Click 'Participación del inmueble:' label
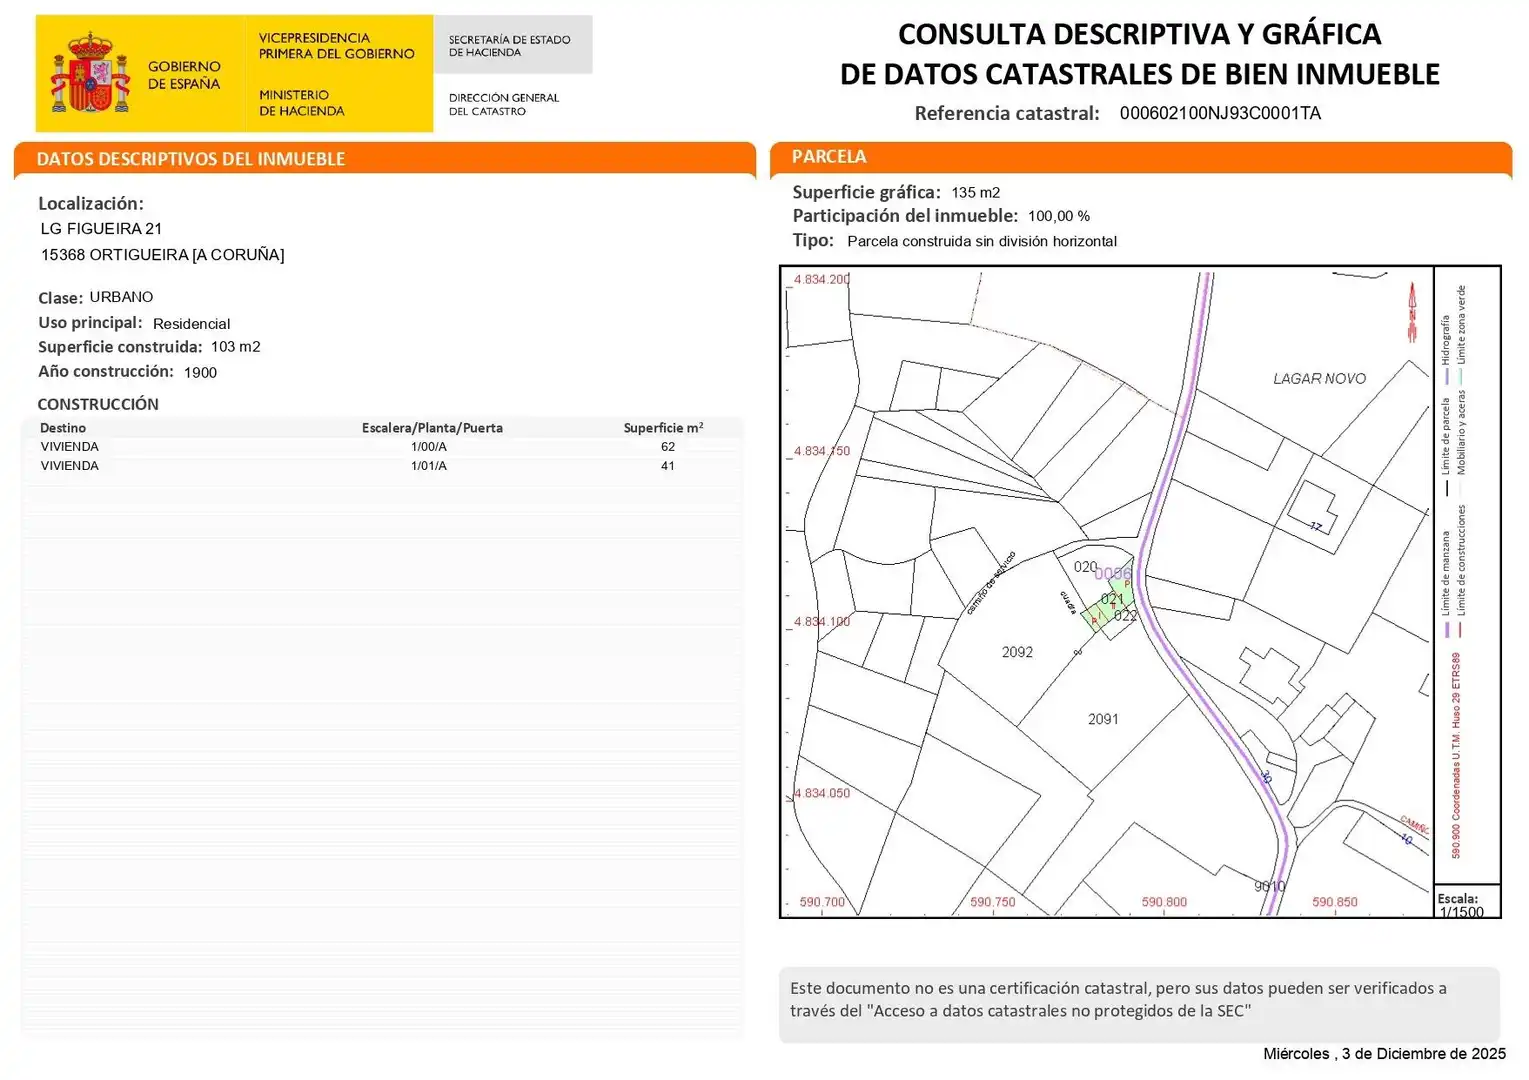The height and width of the screenshot is (1080, 1529). 905,216
